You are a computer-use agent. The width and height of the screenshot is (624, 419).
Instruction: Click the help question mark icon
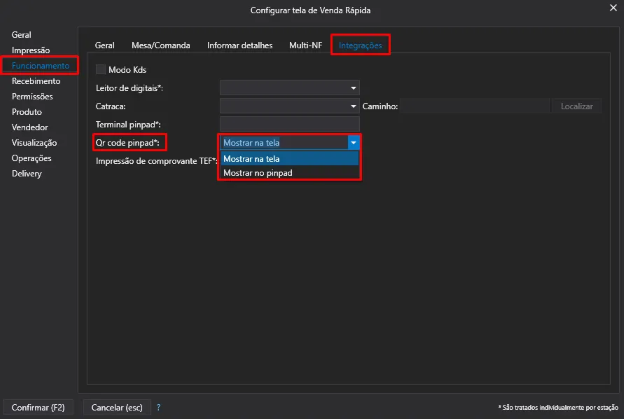(158, 407)
